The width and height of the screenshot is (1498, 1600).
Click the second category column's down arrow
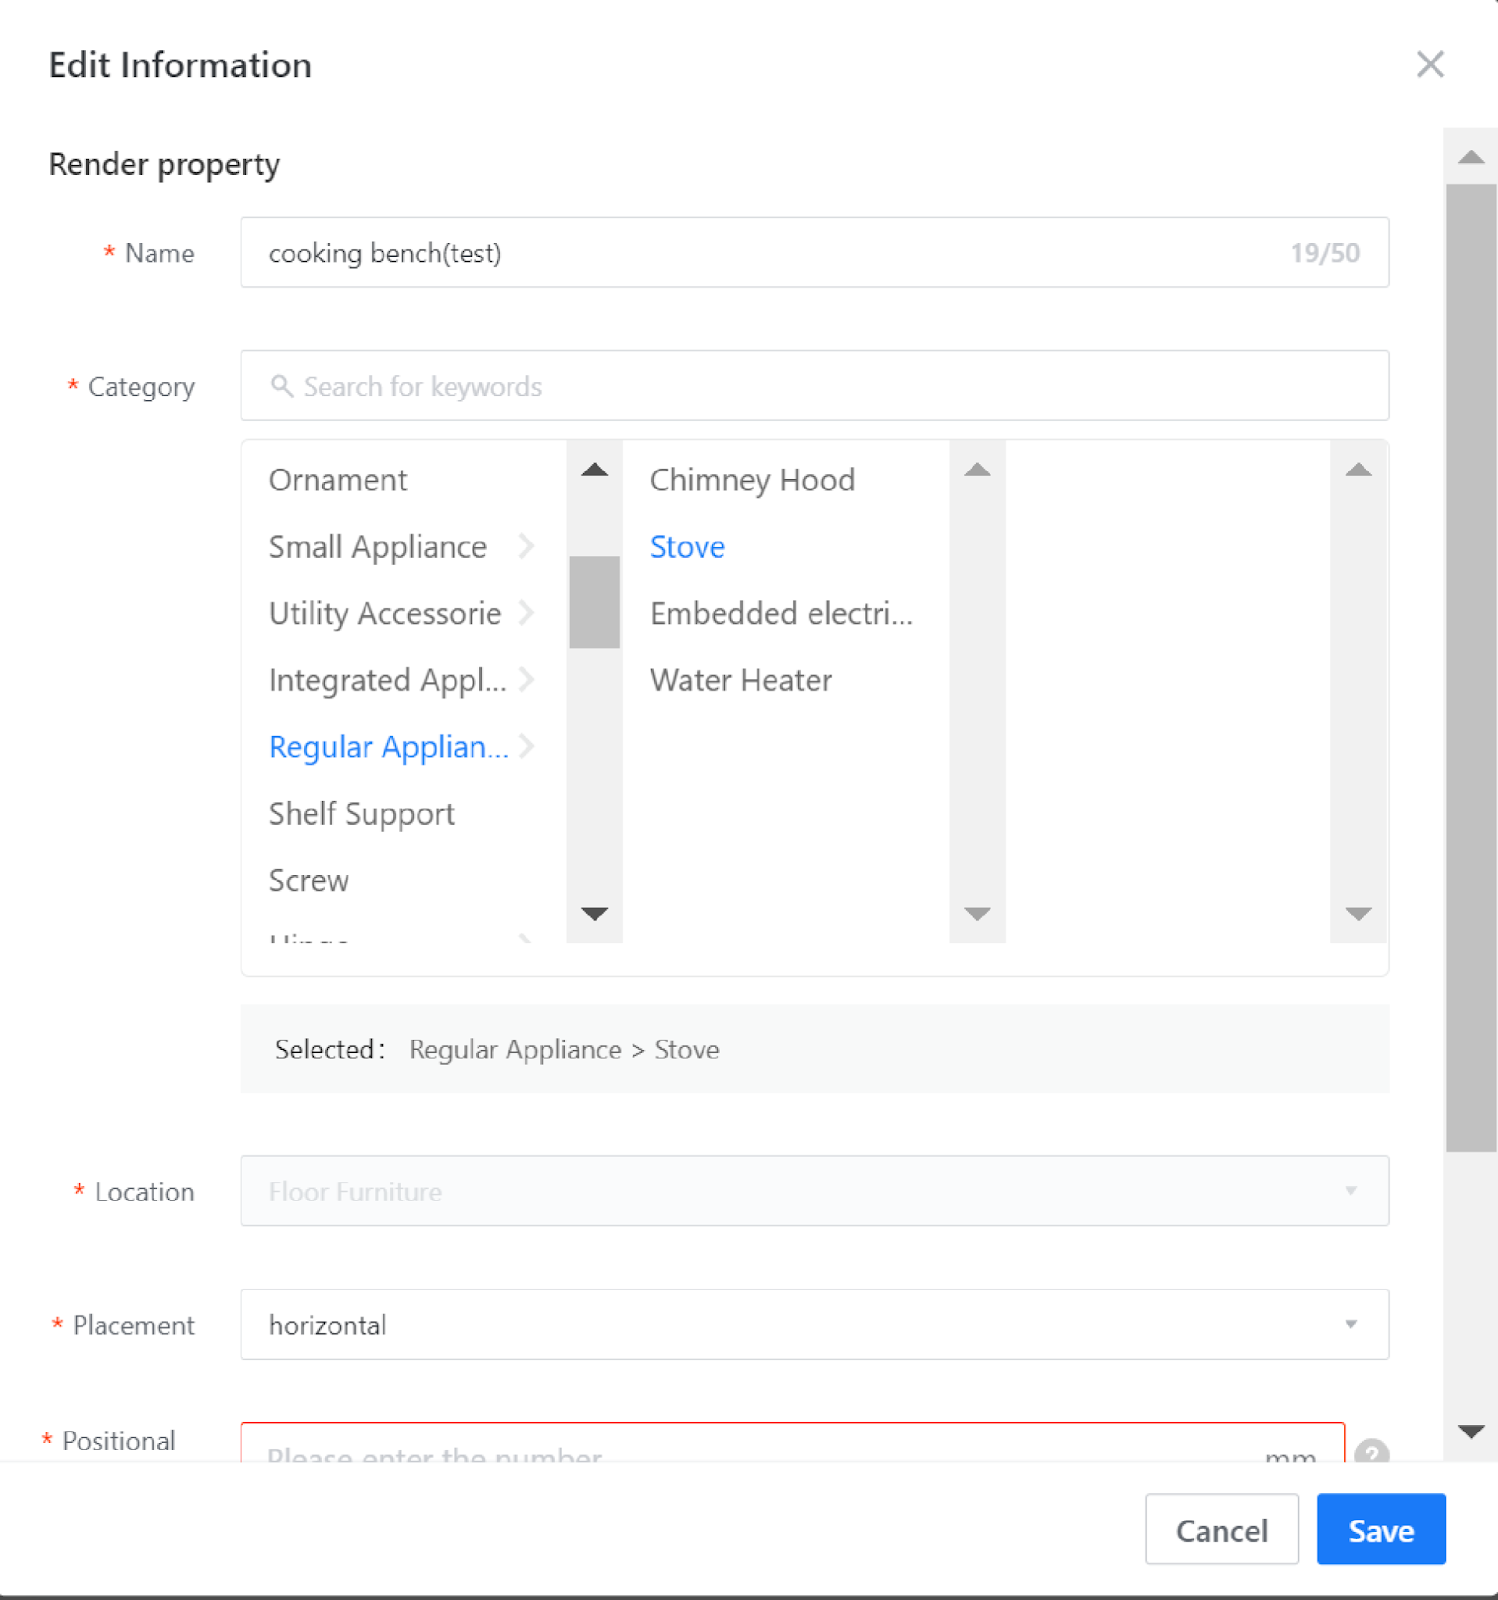coord(977,913)
